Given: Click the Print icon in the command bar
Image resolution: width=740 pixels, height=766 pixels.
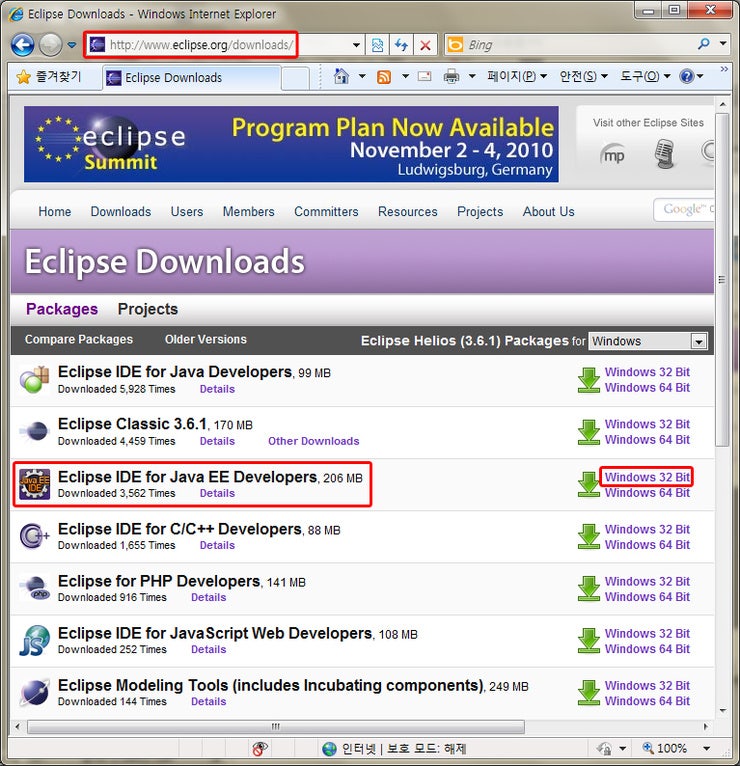Looking at the screenshot, I should [451, 77].
